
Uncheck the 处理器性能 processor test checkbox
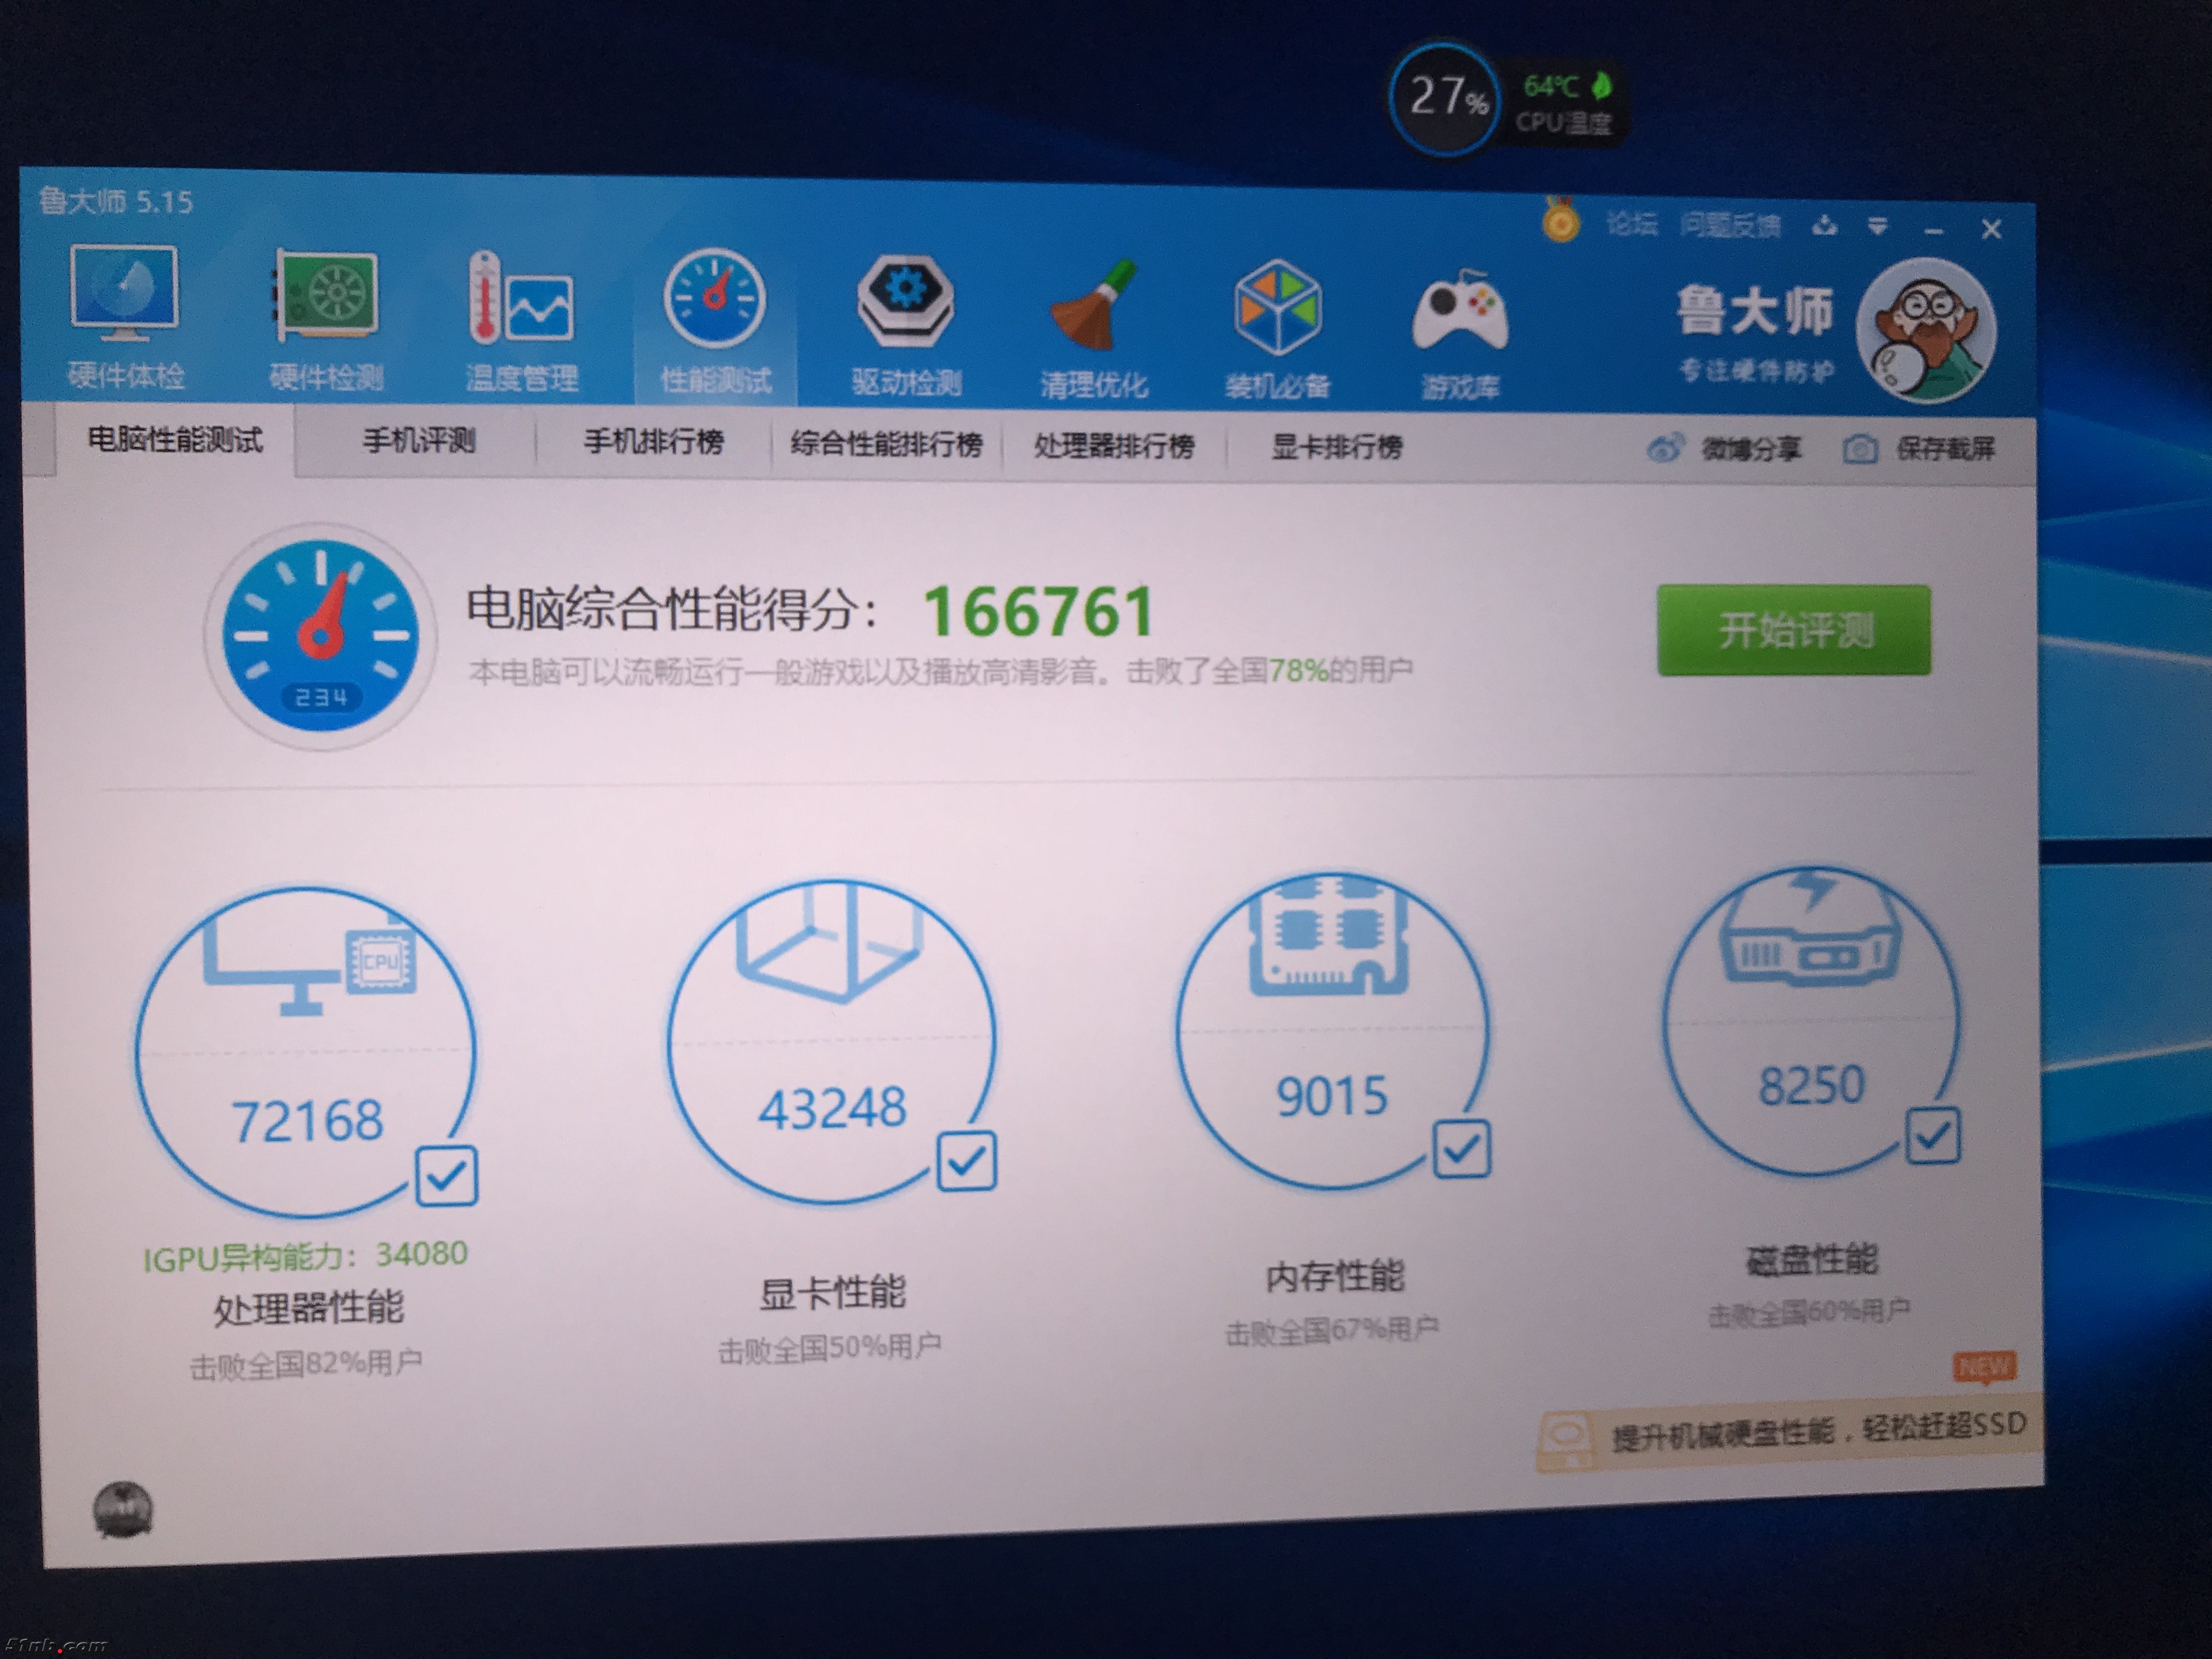click(446, 1175)
